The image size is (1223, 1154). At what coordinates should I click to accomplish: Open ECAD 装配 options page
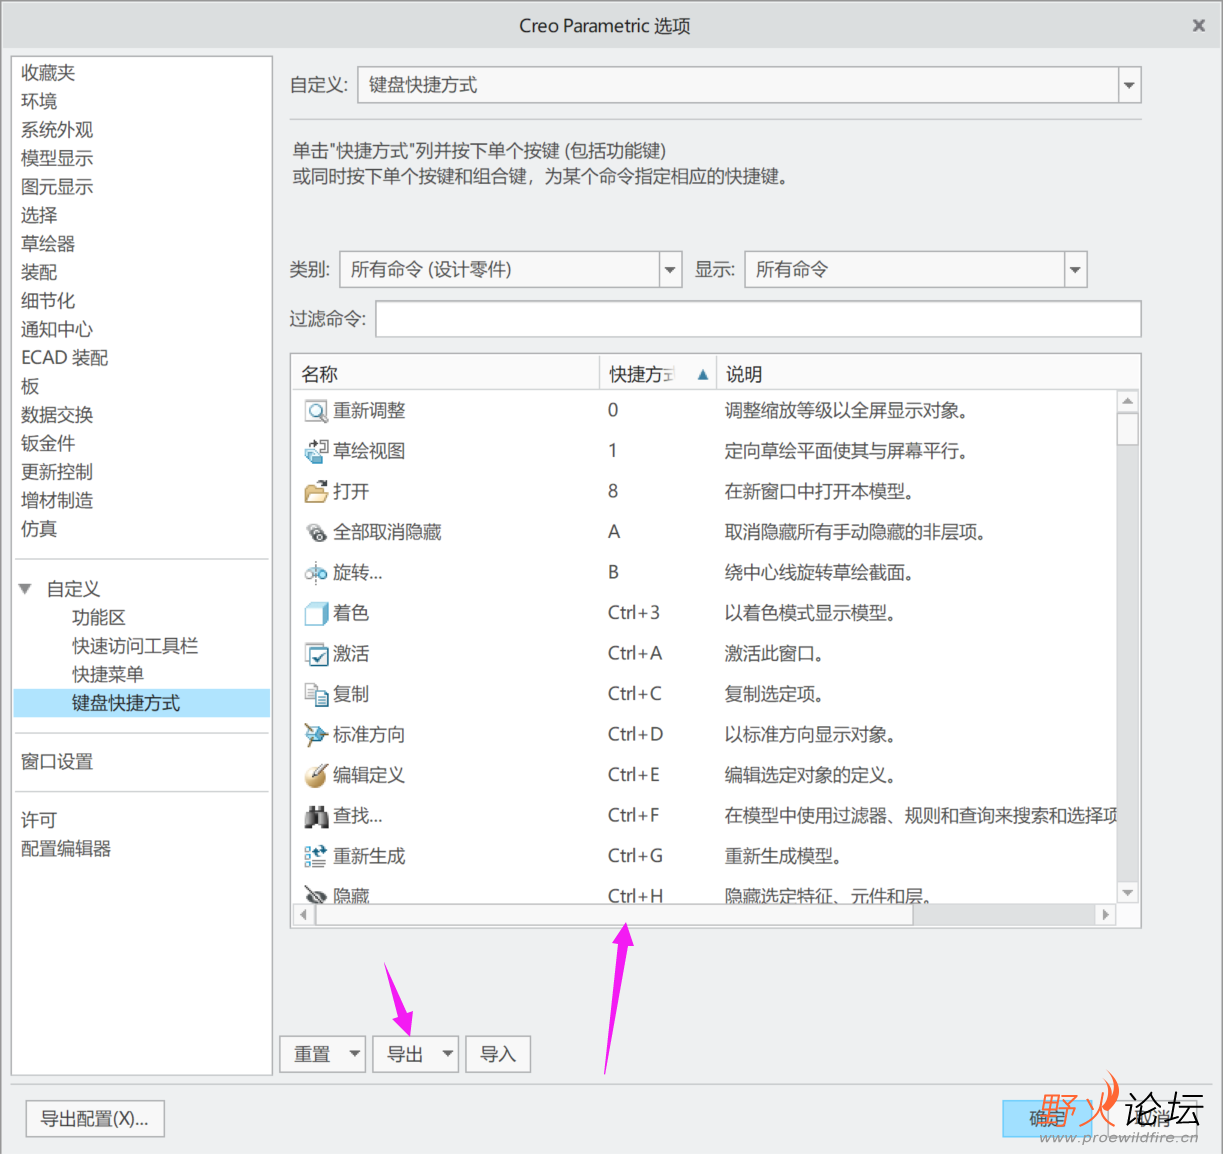coord(65,358)
